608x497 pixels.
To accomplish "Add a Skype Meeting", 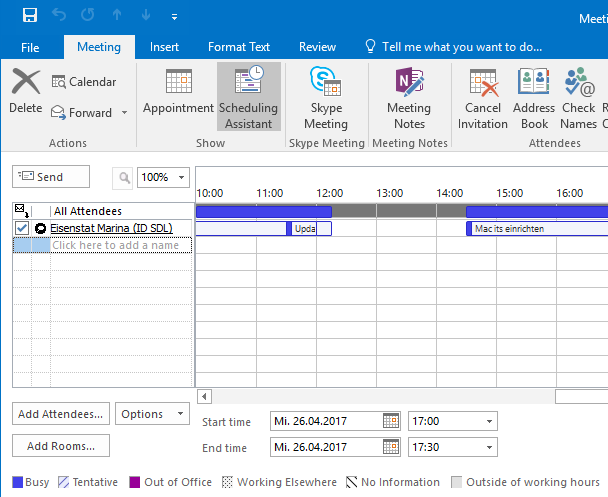I will (326, 98).
